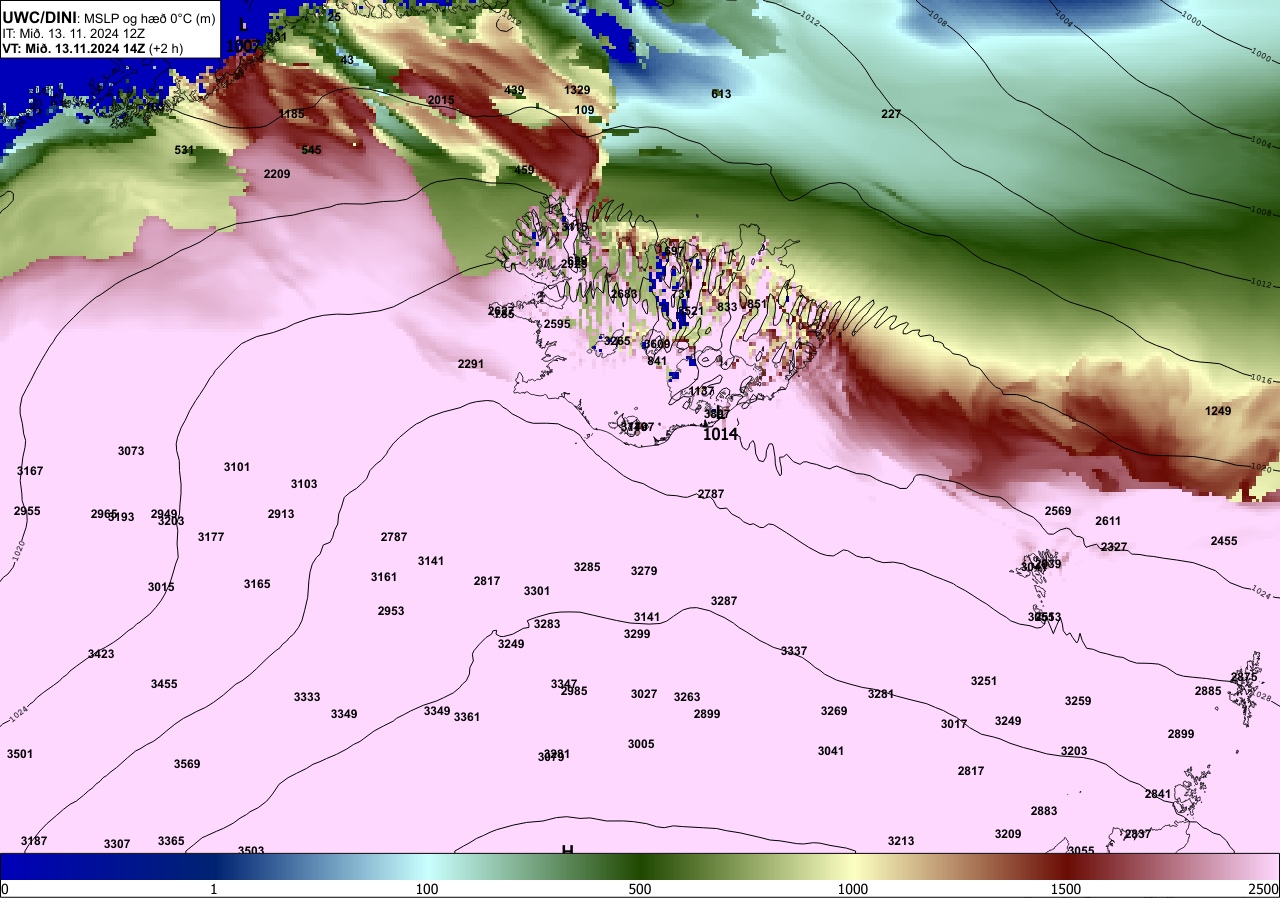Click the map value 2291
Image resolution: width=1280 pixels, height=898 pixels.
pyautogui.click(x=471, y=364)
